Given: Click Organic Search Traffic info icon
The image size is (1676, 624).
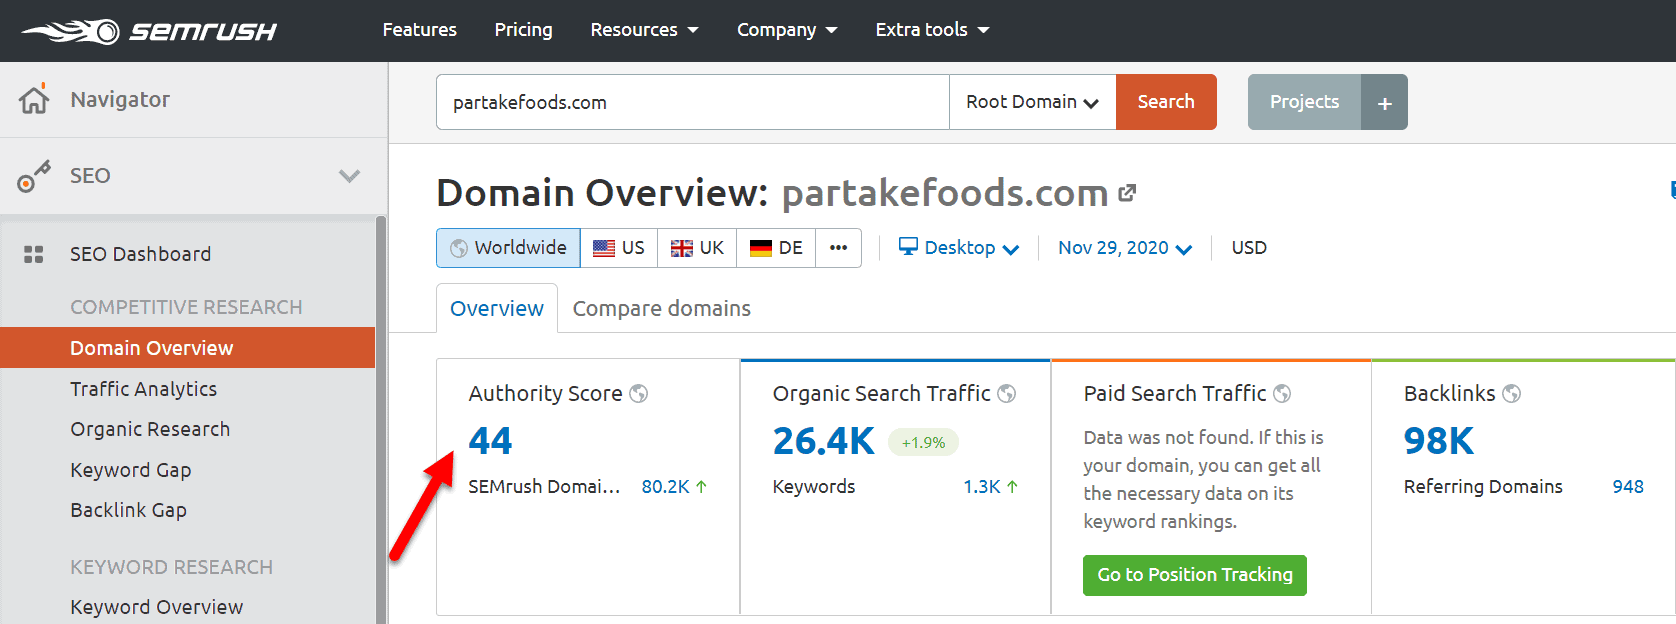Looking at the screenshot, I should click(1007, 394).
